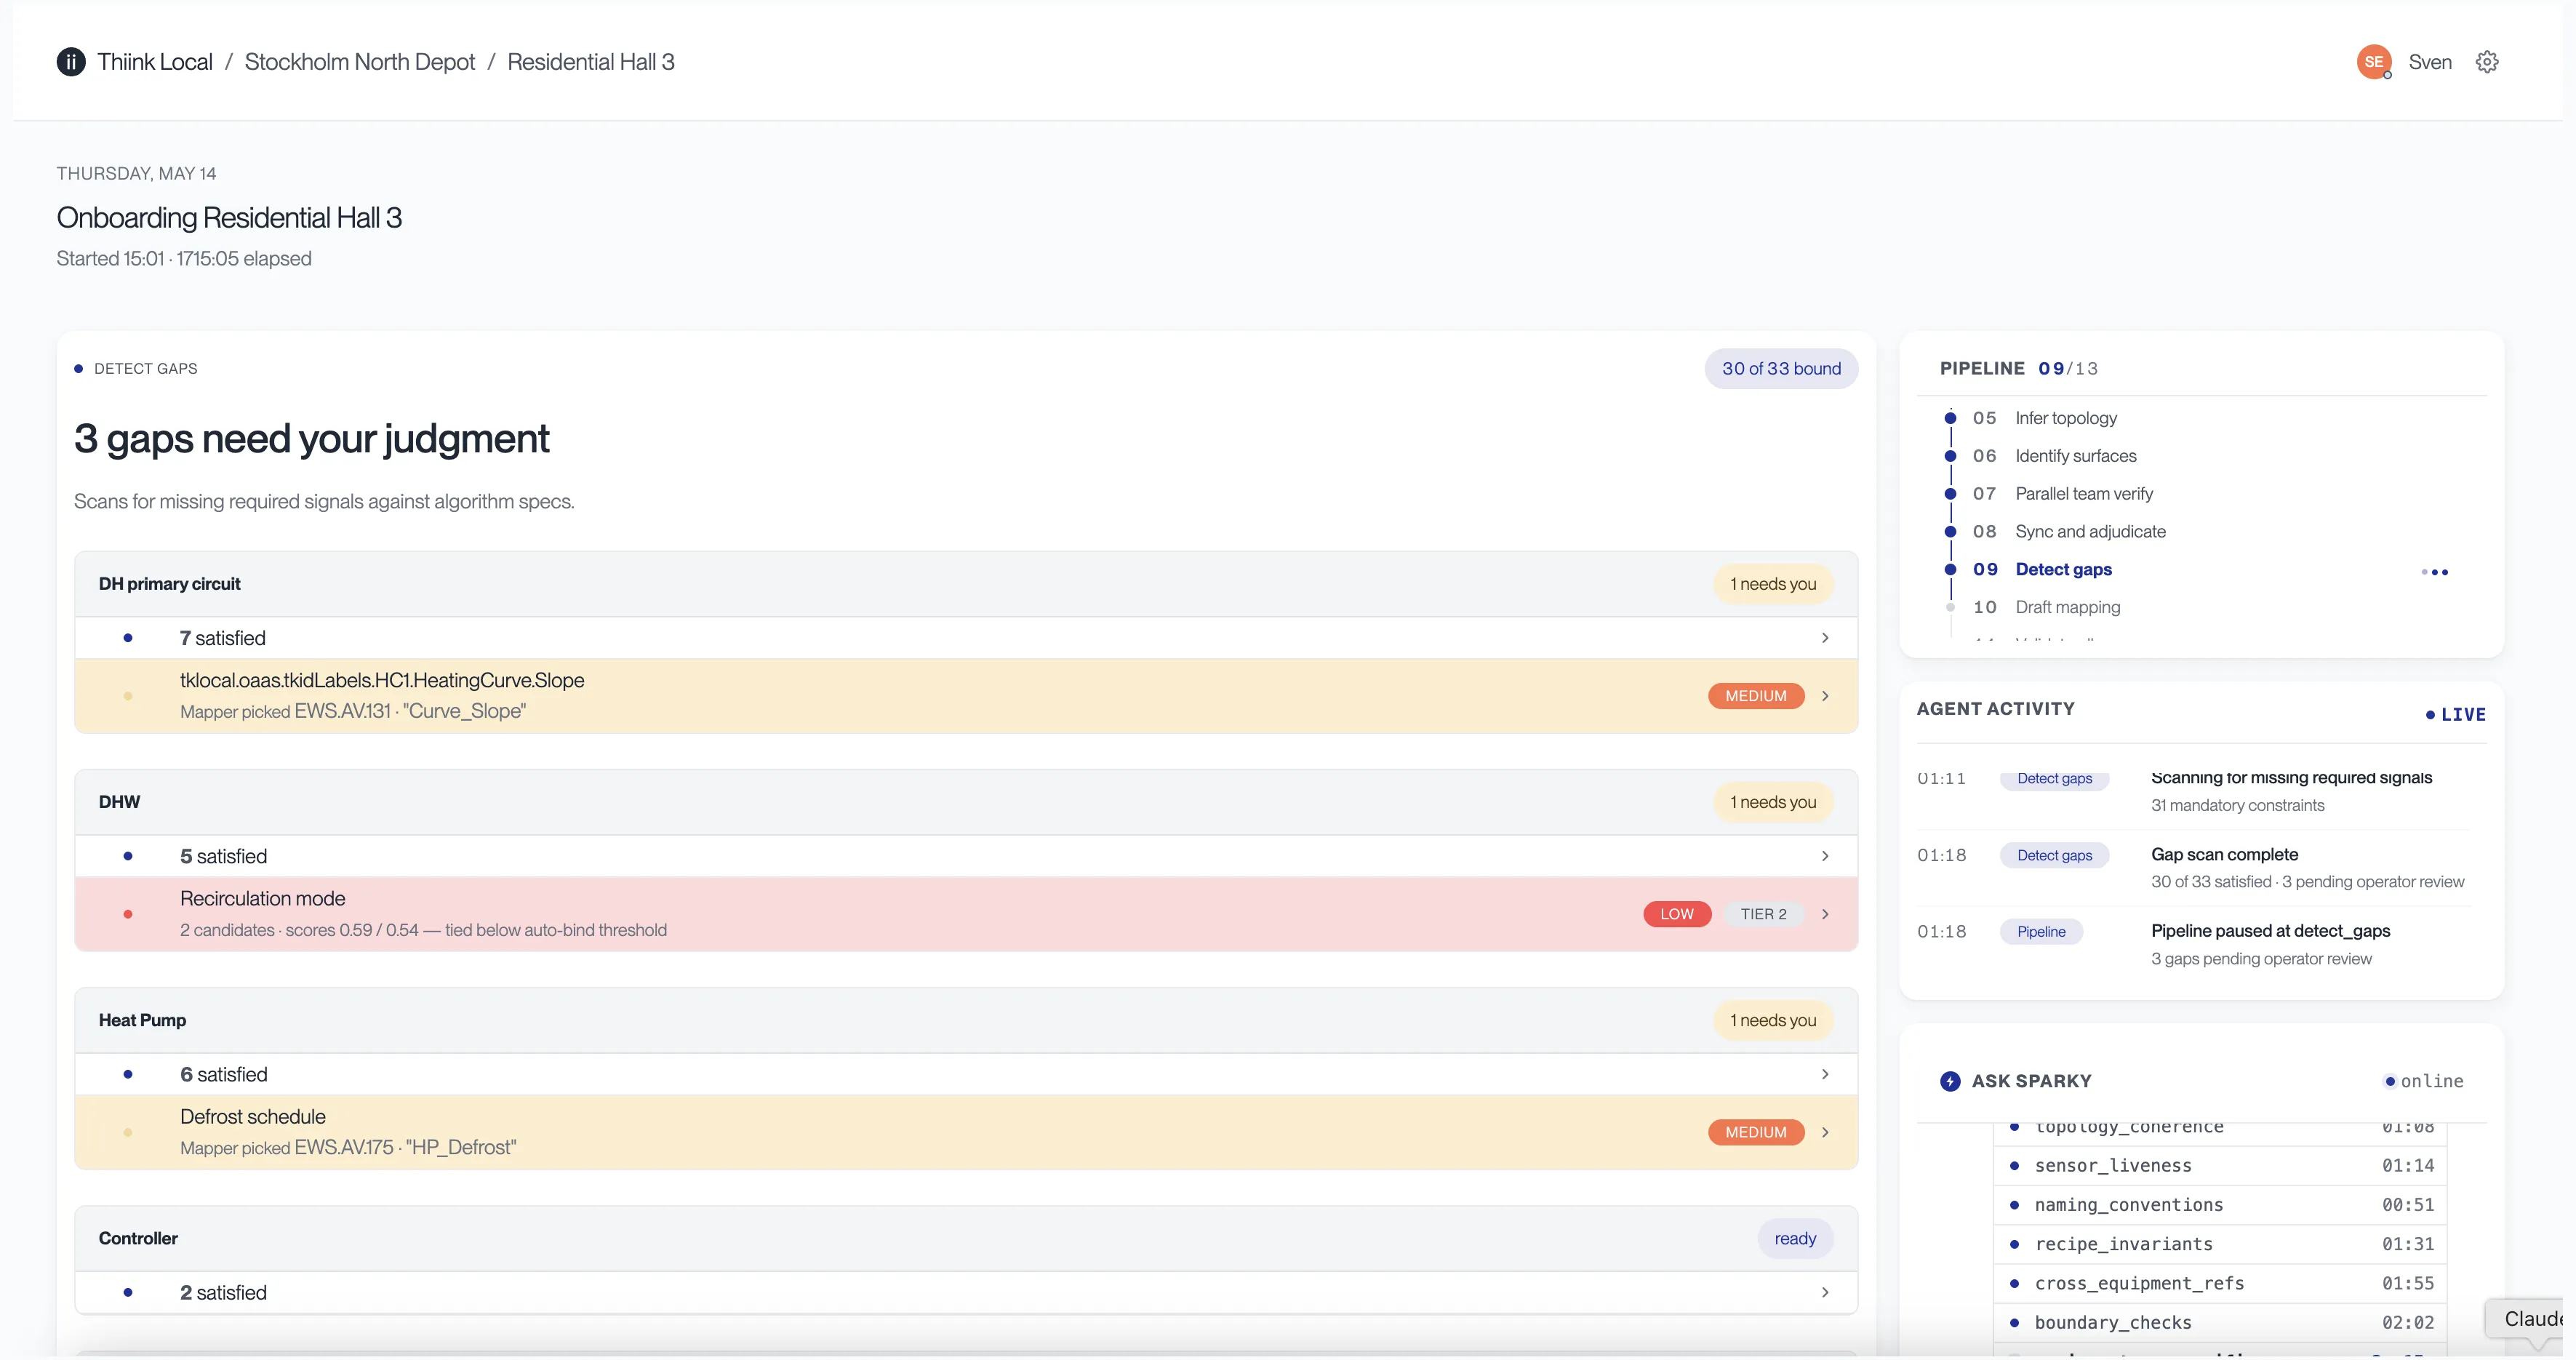Viewport: 2576px width, 1360px height.
Task: Open the HeatingCurve.Slope gap chevron
Action: 1825,696
